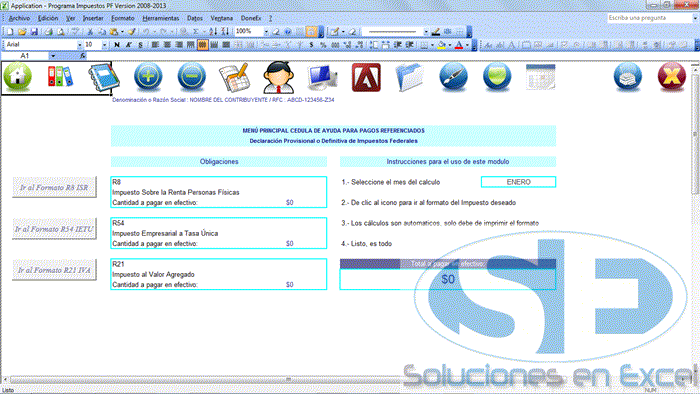Sort descending with Z-A icon

click(x=225, y=32)
